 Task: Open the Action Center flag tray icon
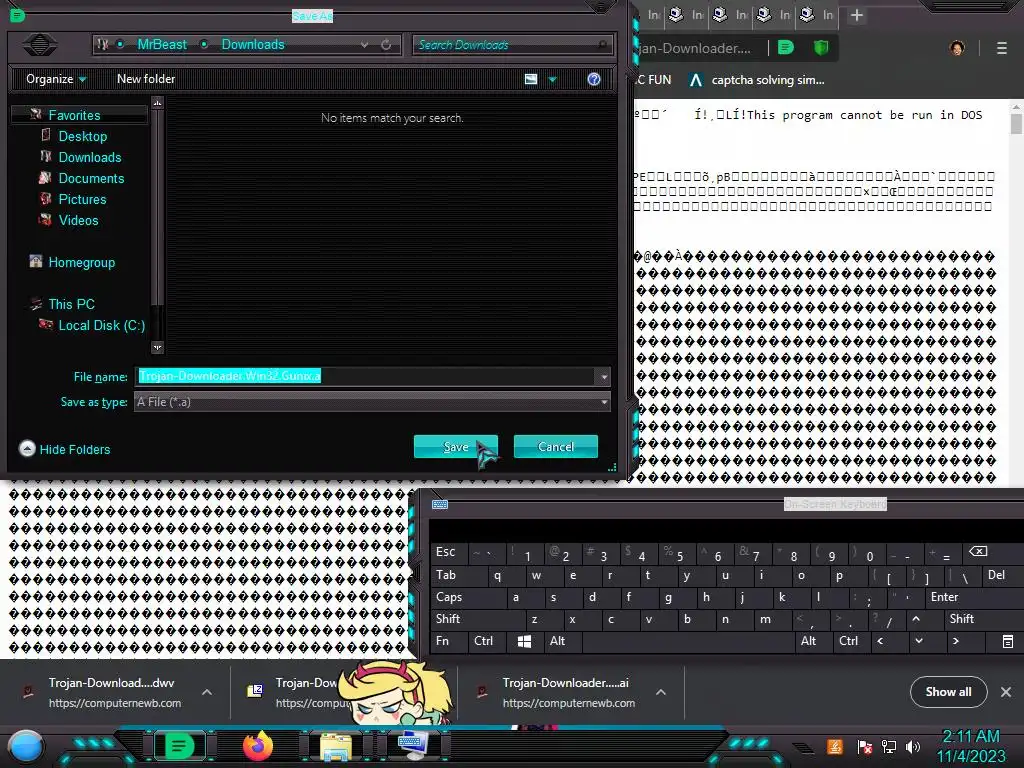864,747
